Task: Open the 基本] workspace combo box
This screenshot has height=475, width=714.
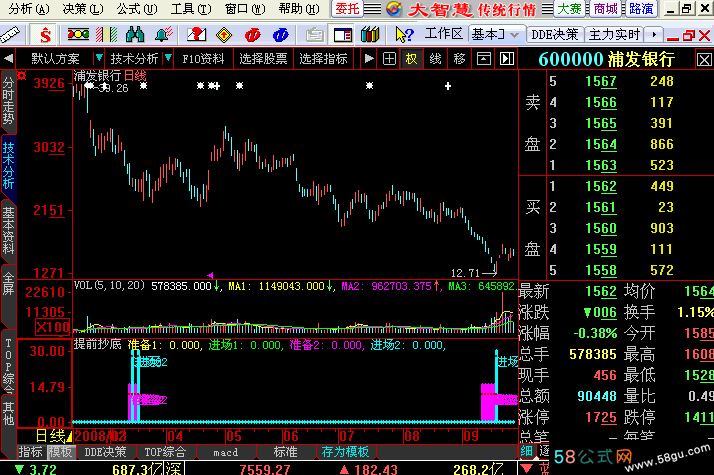Action: 495,34
